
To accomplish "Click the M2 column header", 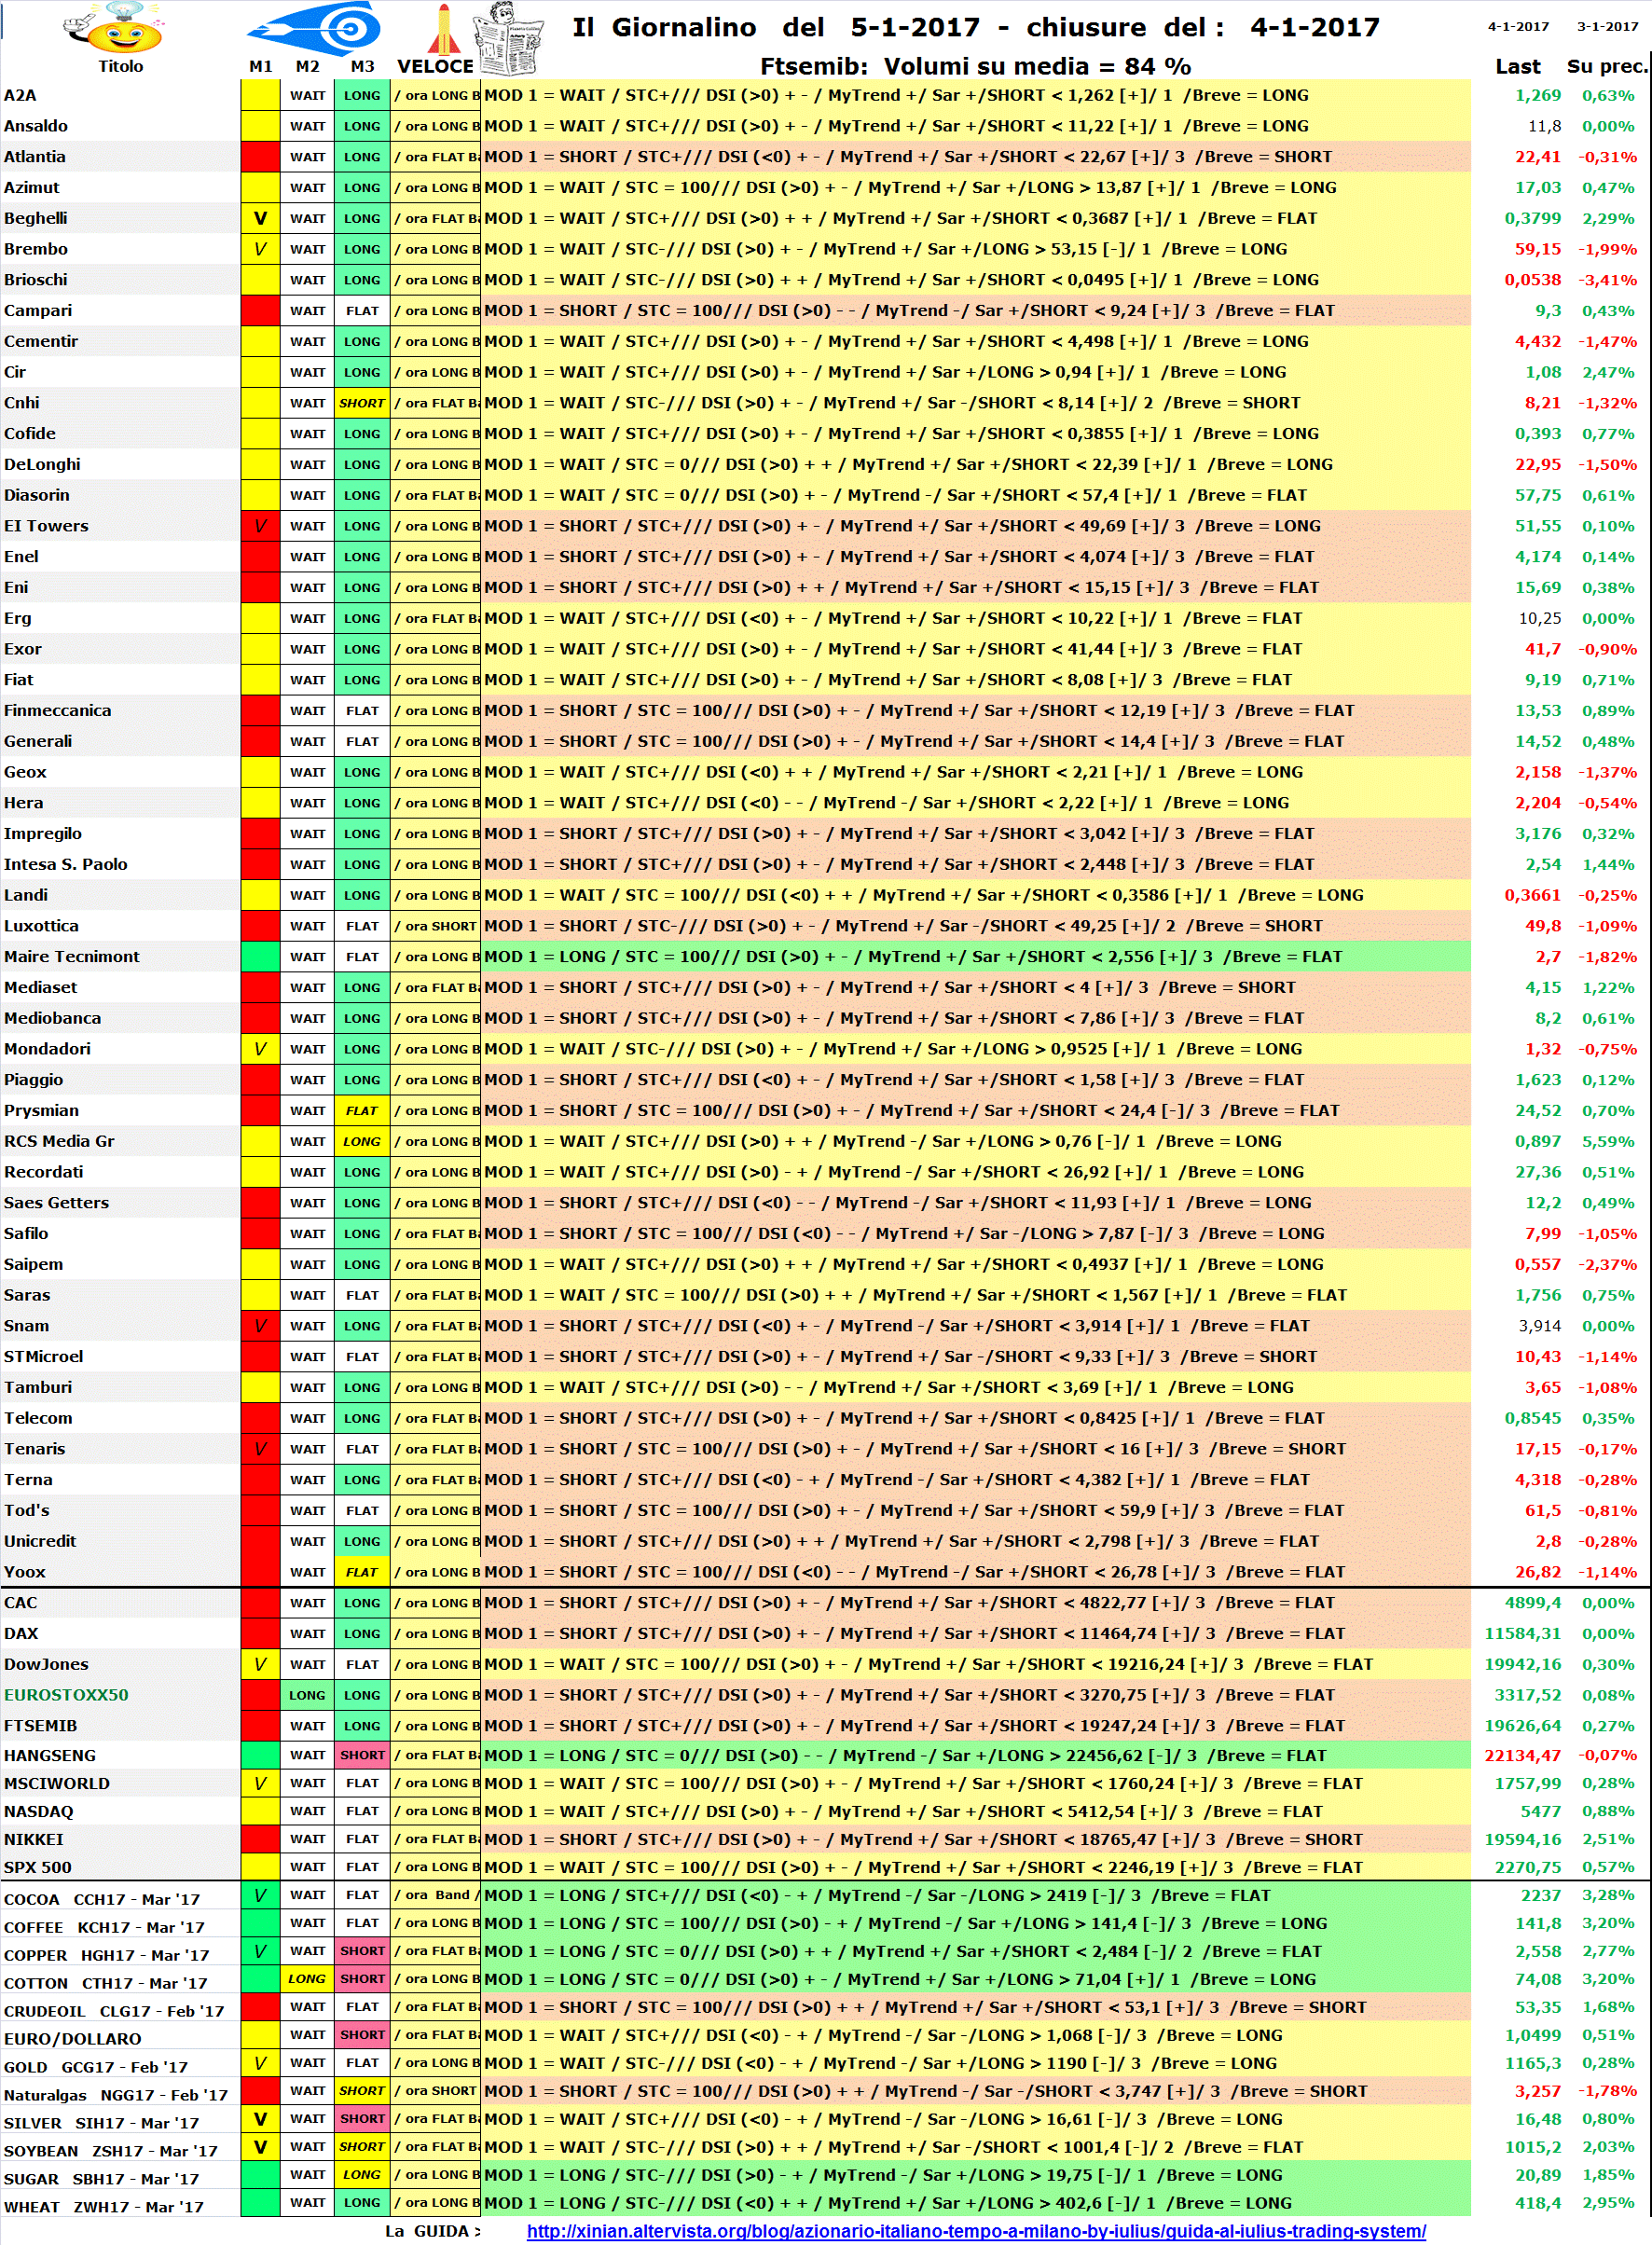I will (x=308, y=66).
